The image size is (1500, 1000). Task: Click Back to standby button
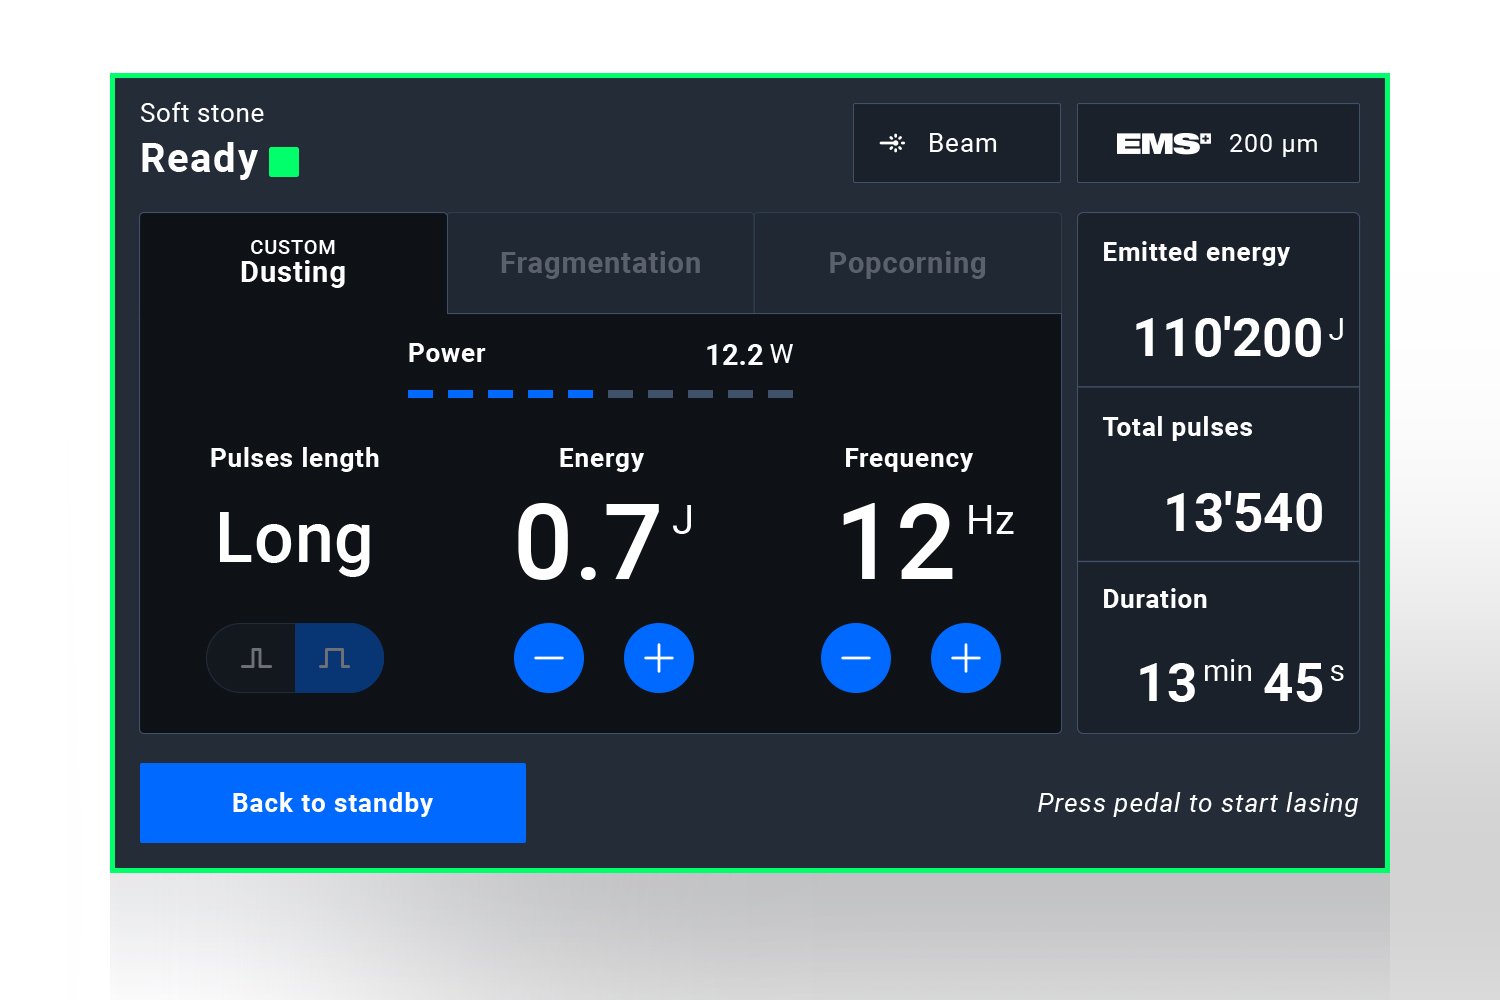tap(333, 803)
